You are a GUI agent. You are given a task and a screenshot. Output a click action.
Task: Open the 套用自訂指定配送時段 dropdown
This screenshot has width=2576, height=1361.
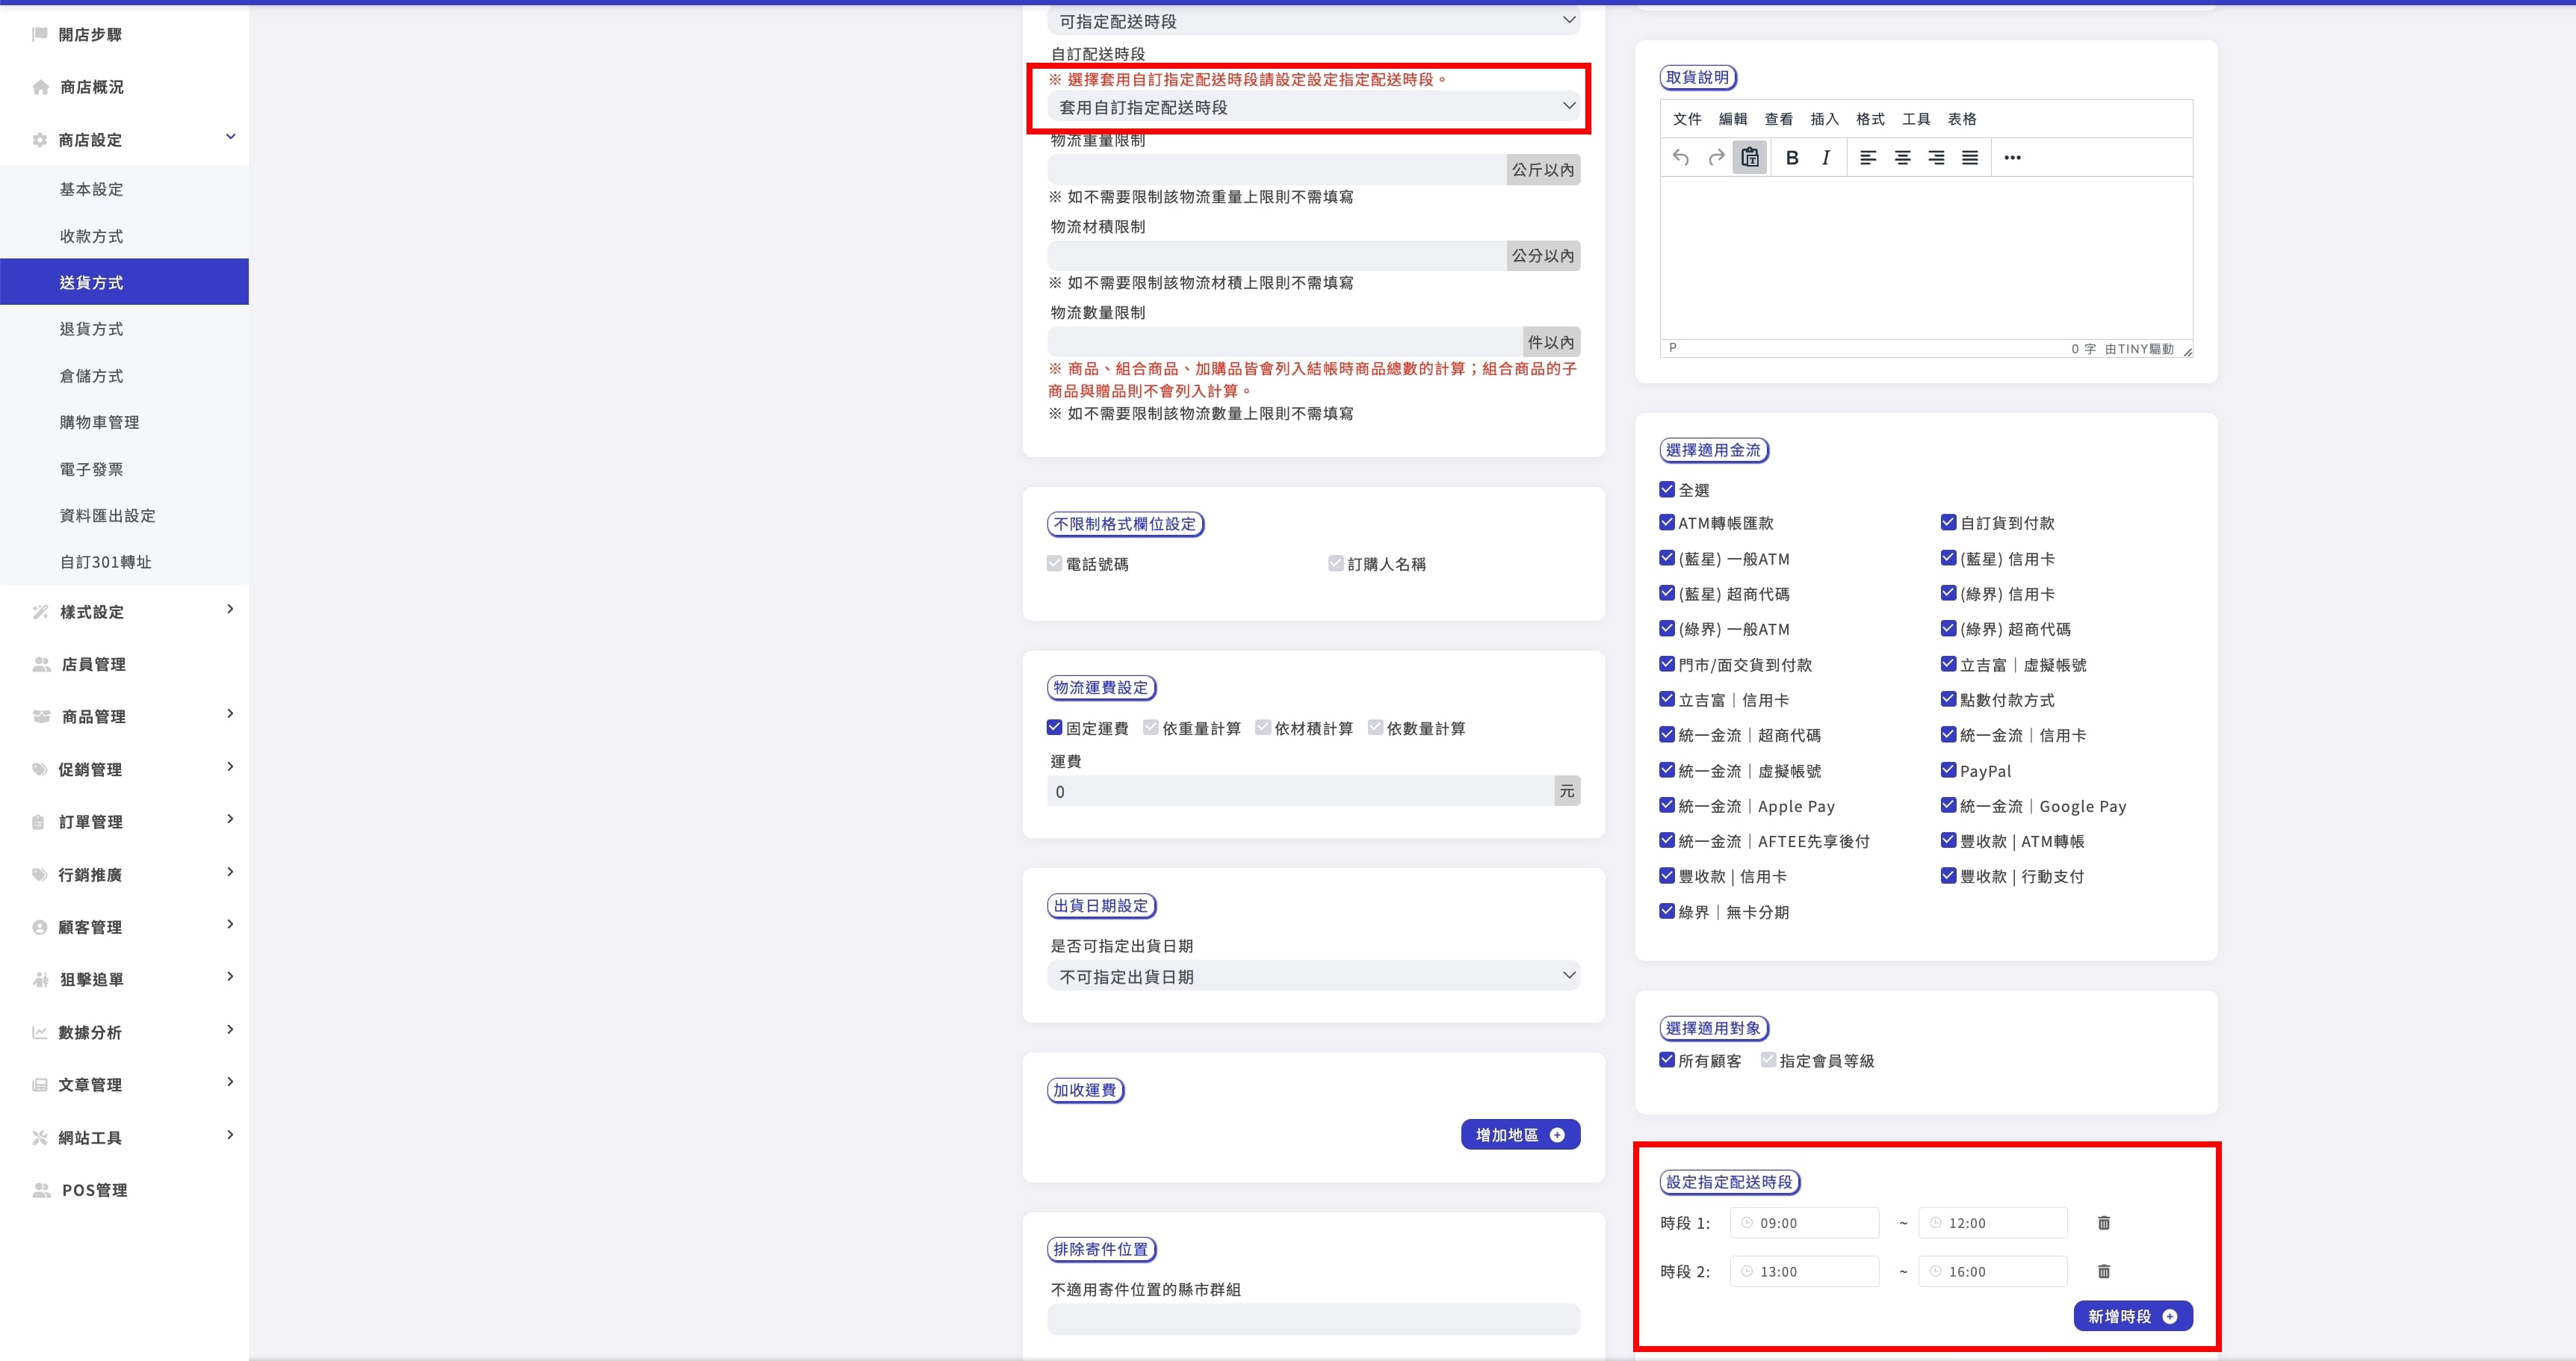click(x=1313, y=107)
